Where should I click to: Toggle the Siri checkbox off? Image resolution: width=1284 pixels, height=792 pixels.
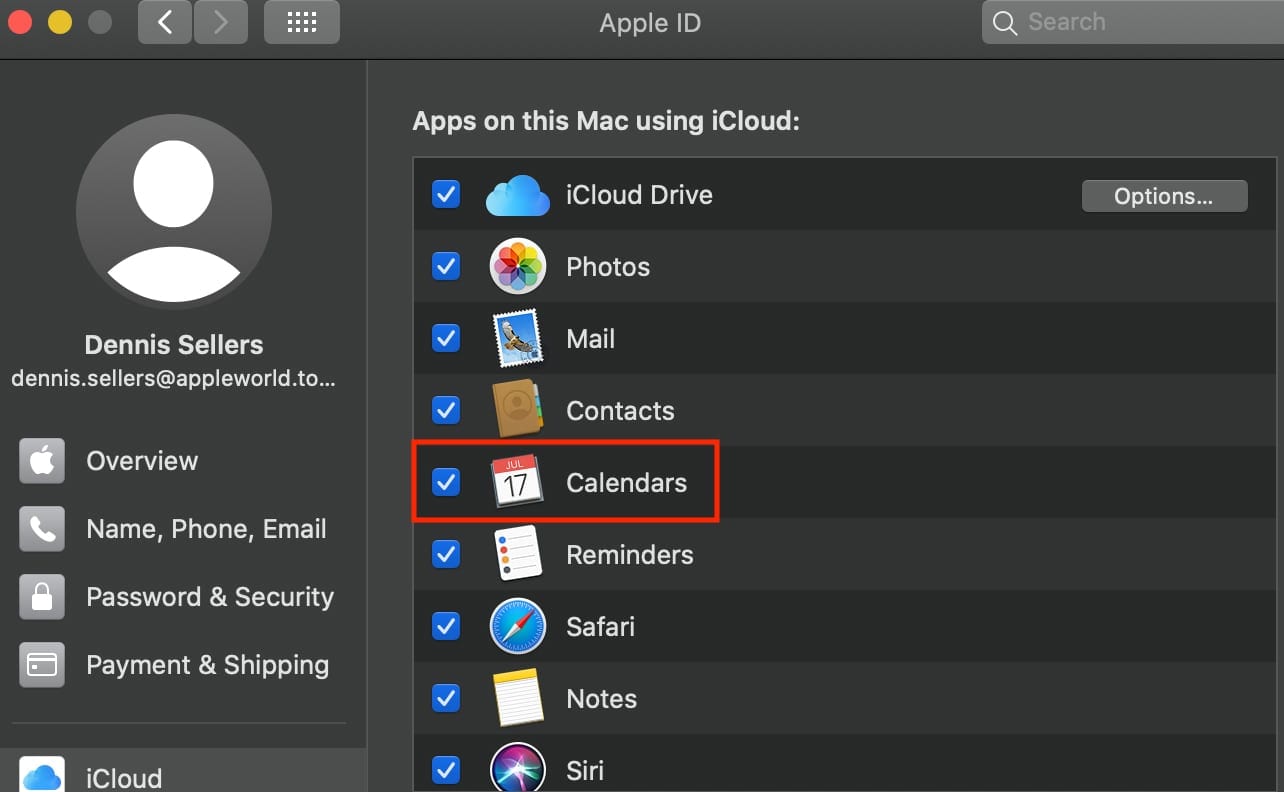point(446,770)
